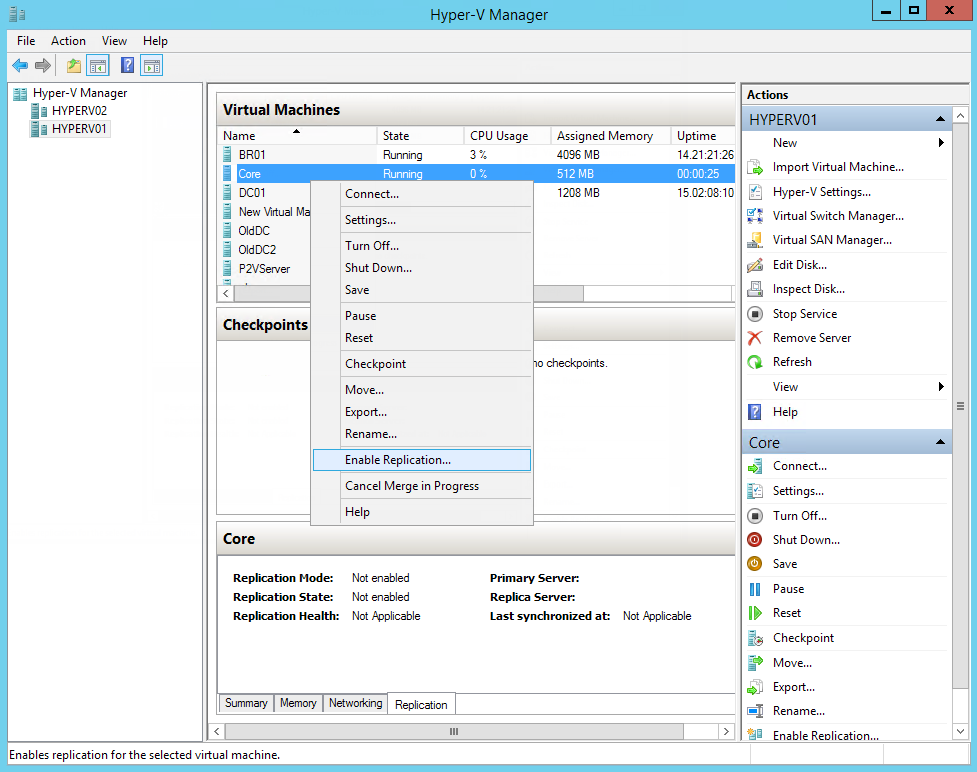Click the Hyper-V Settings icon
Viewport: 977px width, 772px height.
pyautogui.click(x=755, y=192)
